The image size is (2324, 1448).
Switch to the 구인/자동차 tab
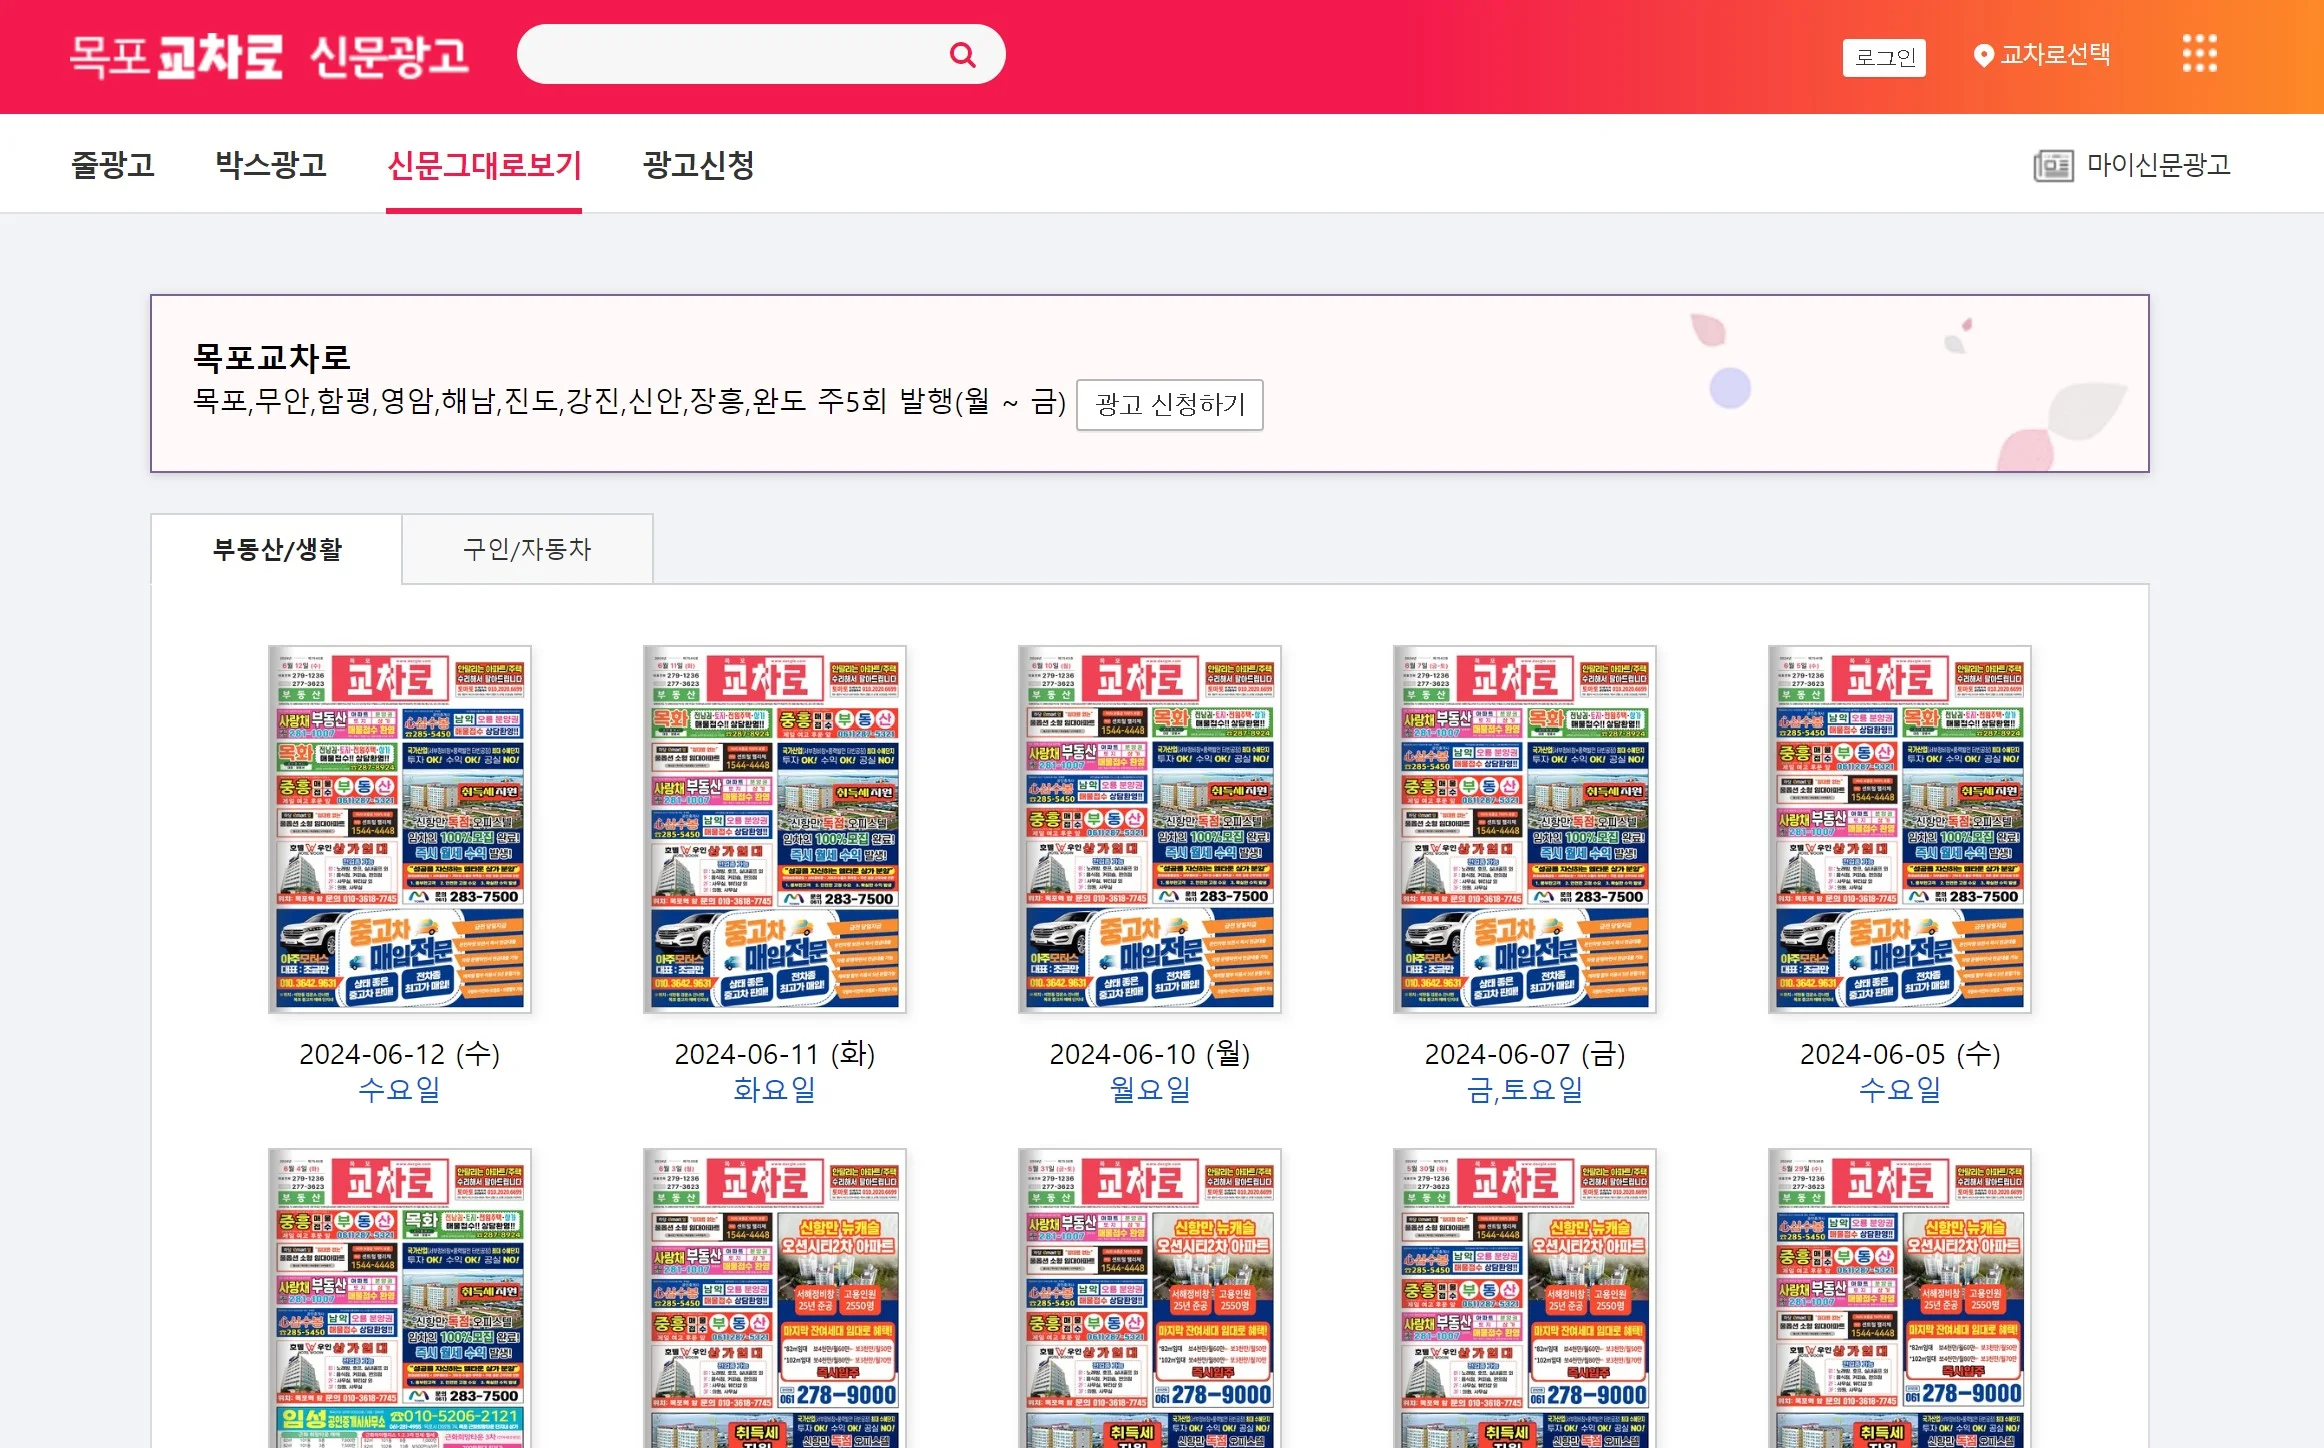pyautogui.click(x=527, y=548)
